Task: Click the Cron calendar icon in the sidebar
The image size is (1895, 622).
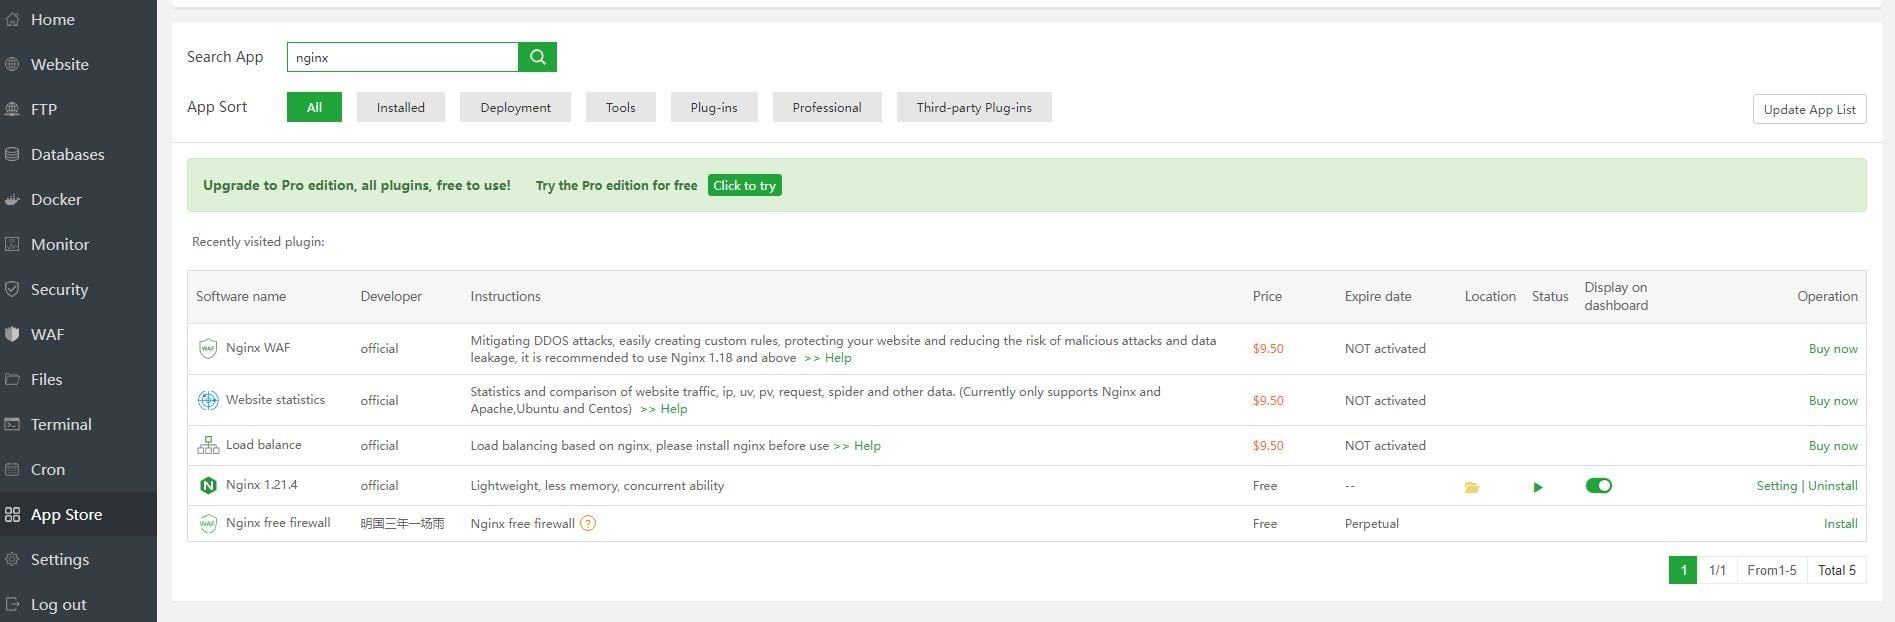Action: 12,469
